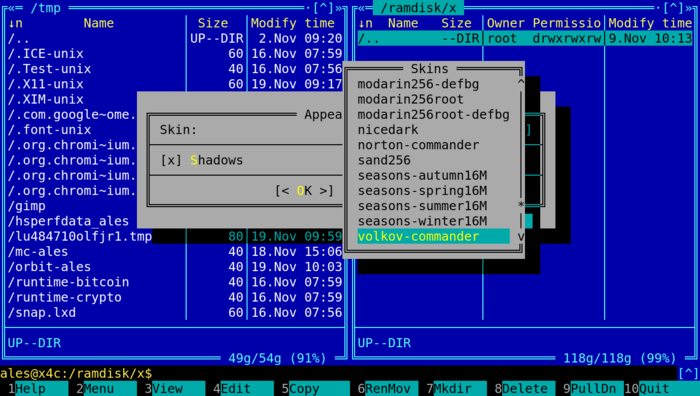
Task: Open the left panel [^] history list
Action: click(x=324, y=8)
